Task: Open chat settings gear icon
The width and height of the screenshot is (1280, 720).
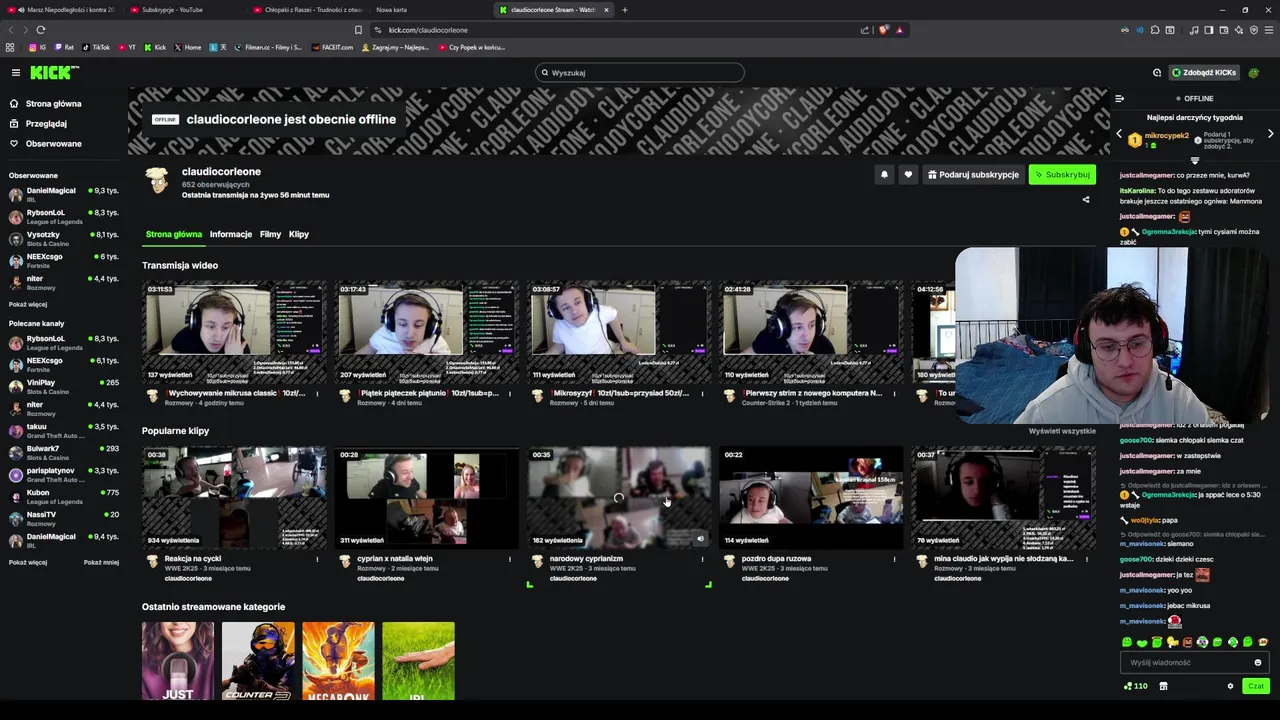Action: [x=1230, y=686]
